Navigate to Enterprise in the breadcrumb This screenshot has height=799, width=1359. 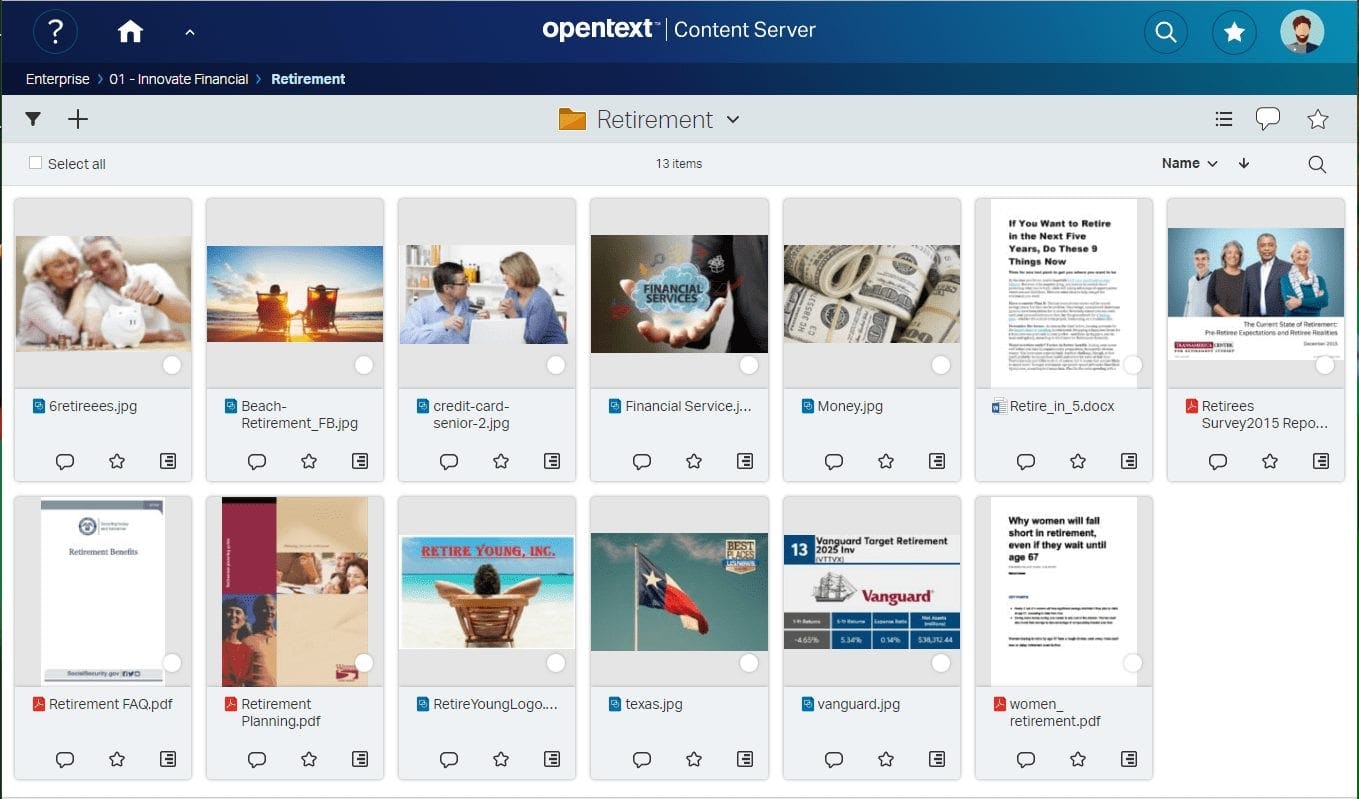(57, 78)
